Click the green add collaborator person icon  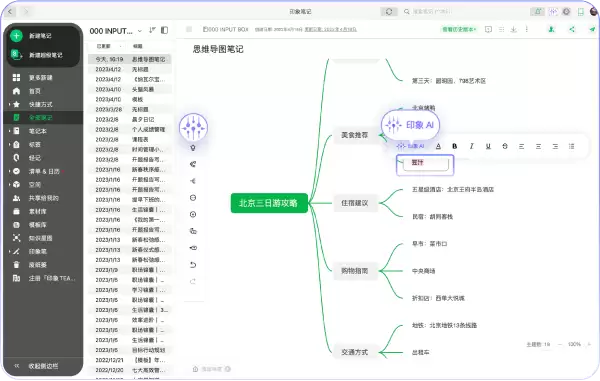click(551, 29)
